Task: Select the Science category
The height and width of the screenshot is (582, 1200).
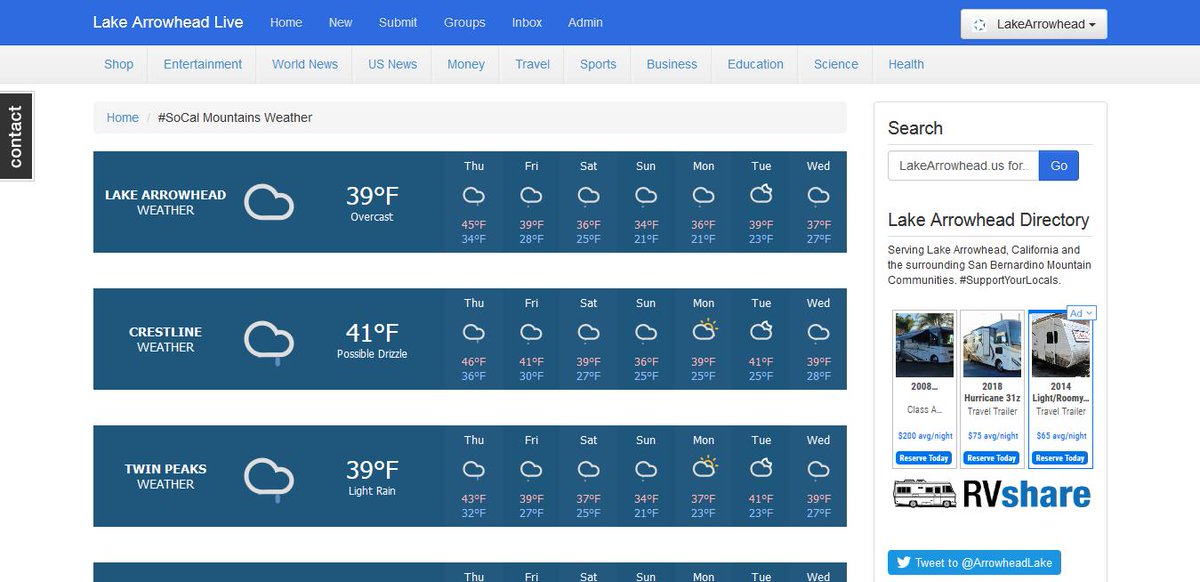Action: (x=836, y=64)
